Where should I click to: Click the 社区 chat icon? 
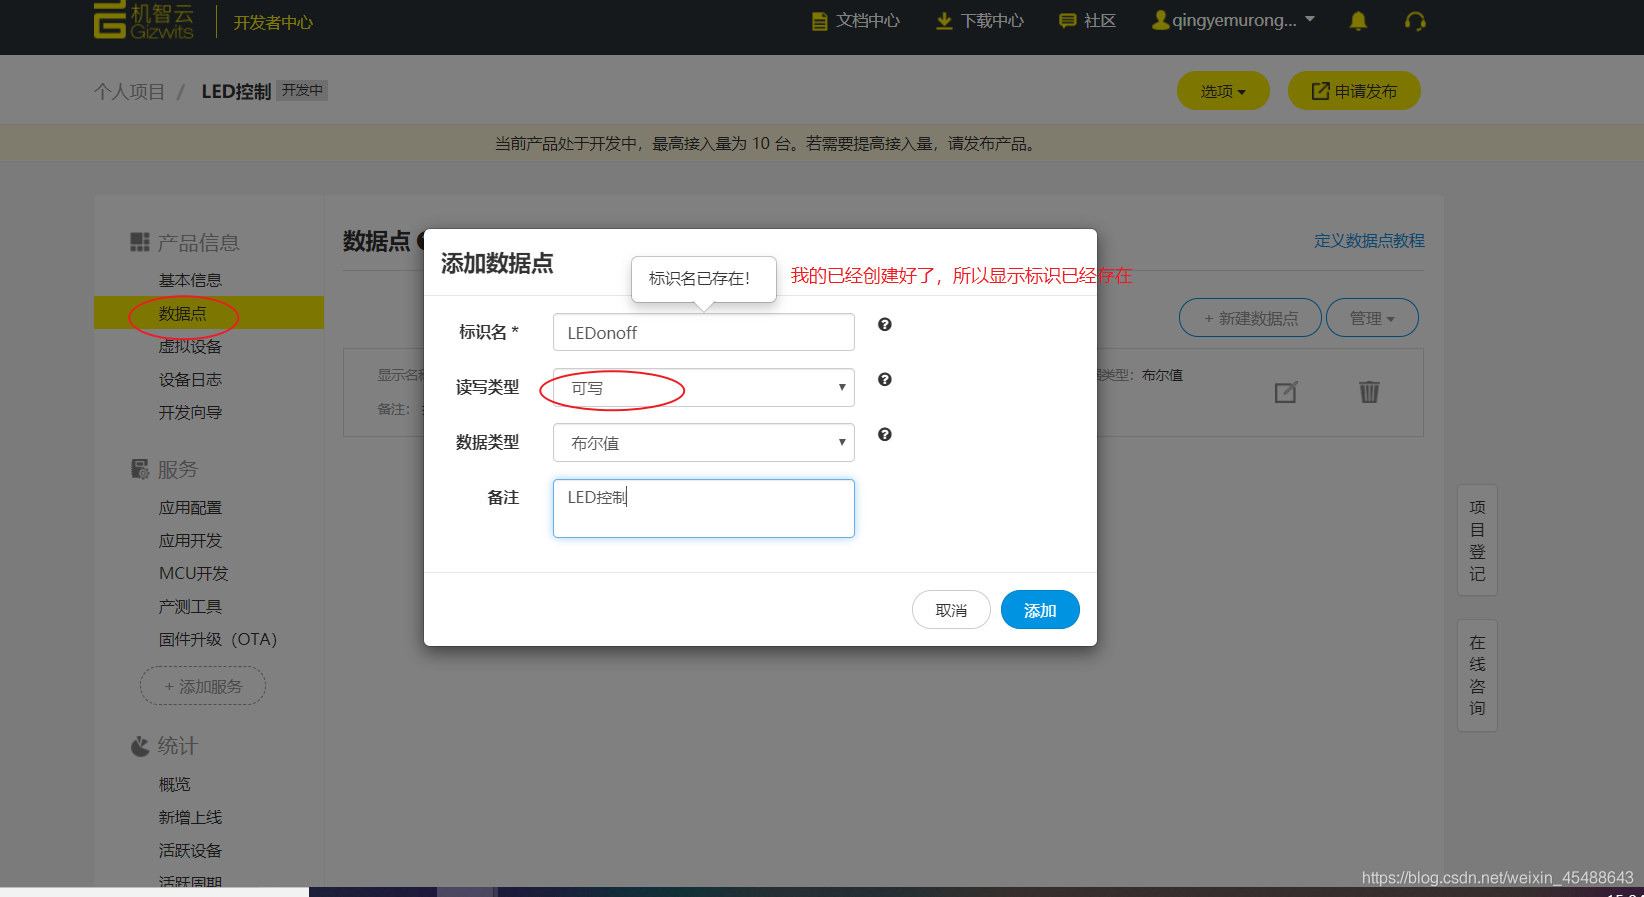1067,21
